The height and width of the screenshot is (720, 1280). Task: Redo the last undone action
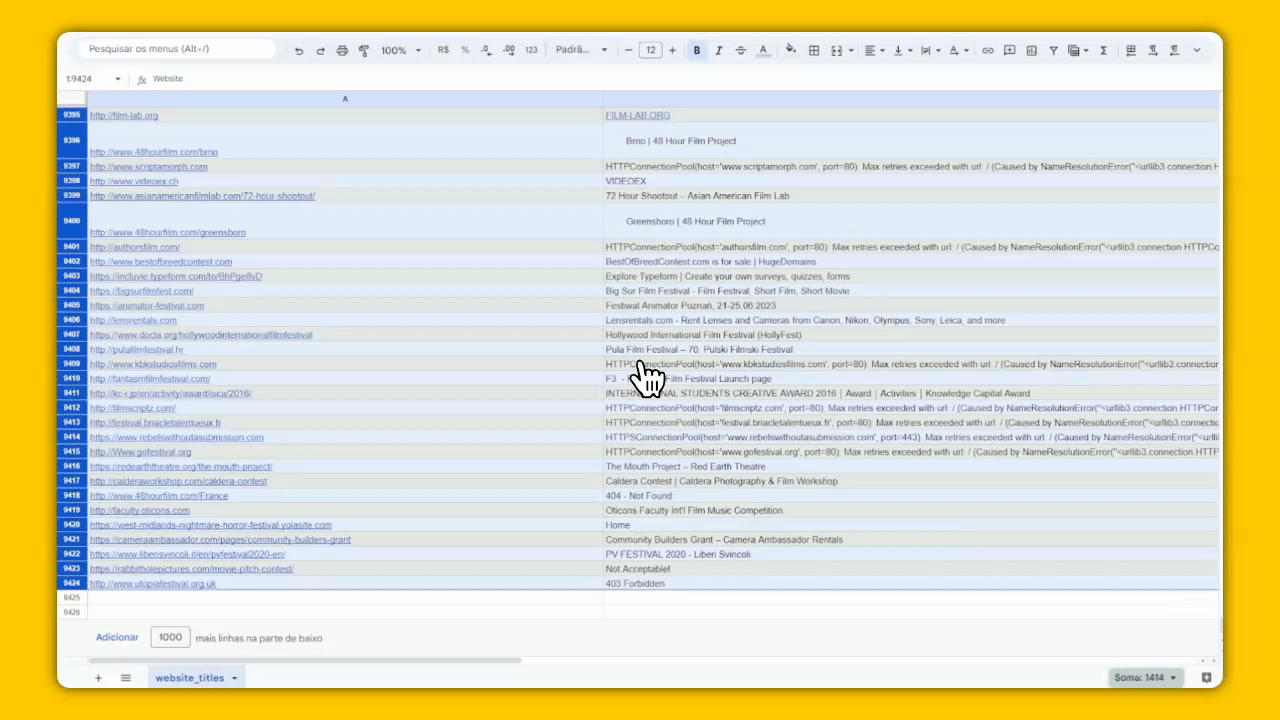click(x=321, y=50)
